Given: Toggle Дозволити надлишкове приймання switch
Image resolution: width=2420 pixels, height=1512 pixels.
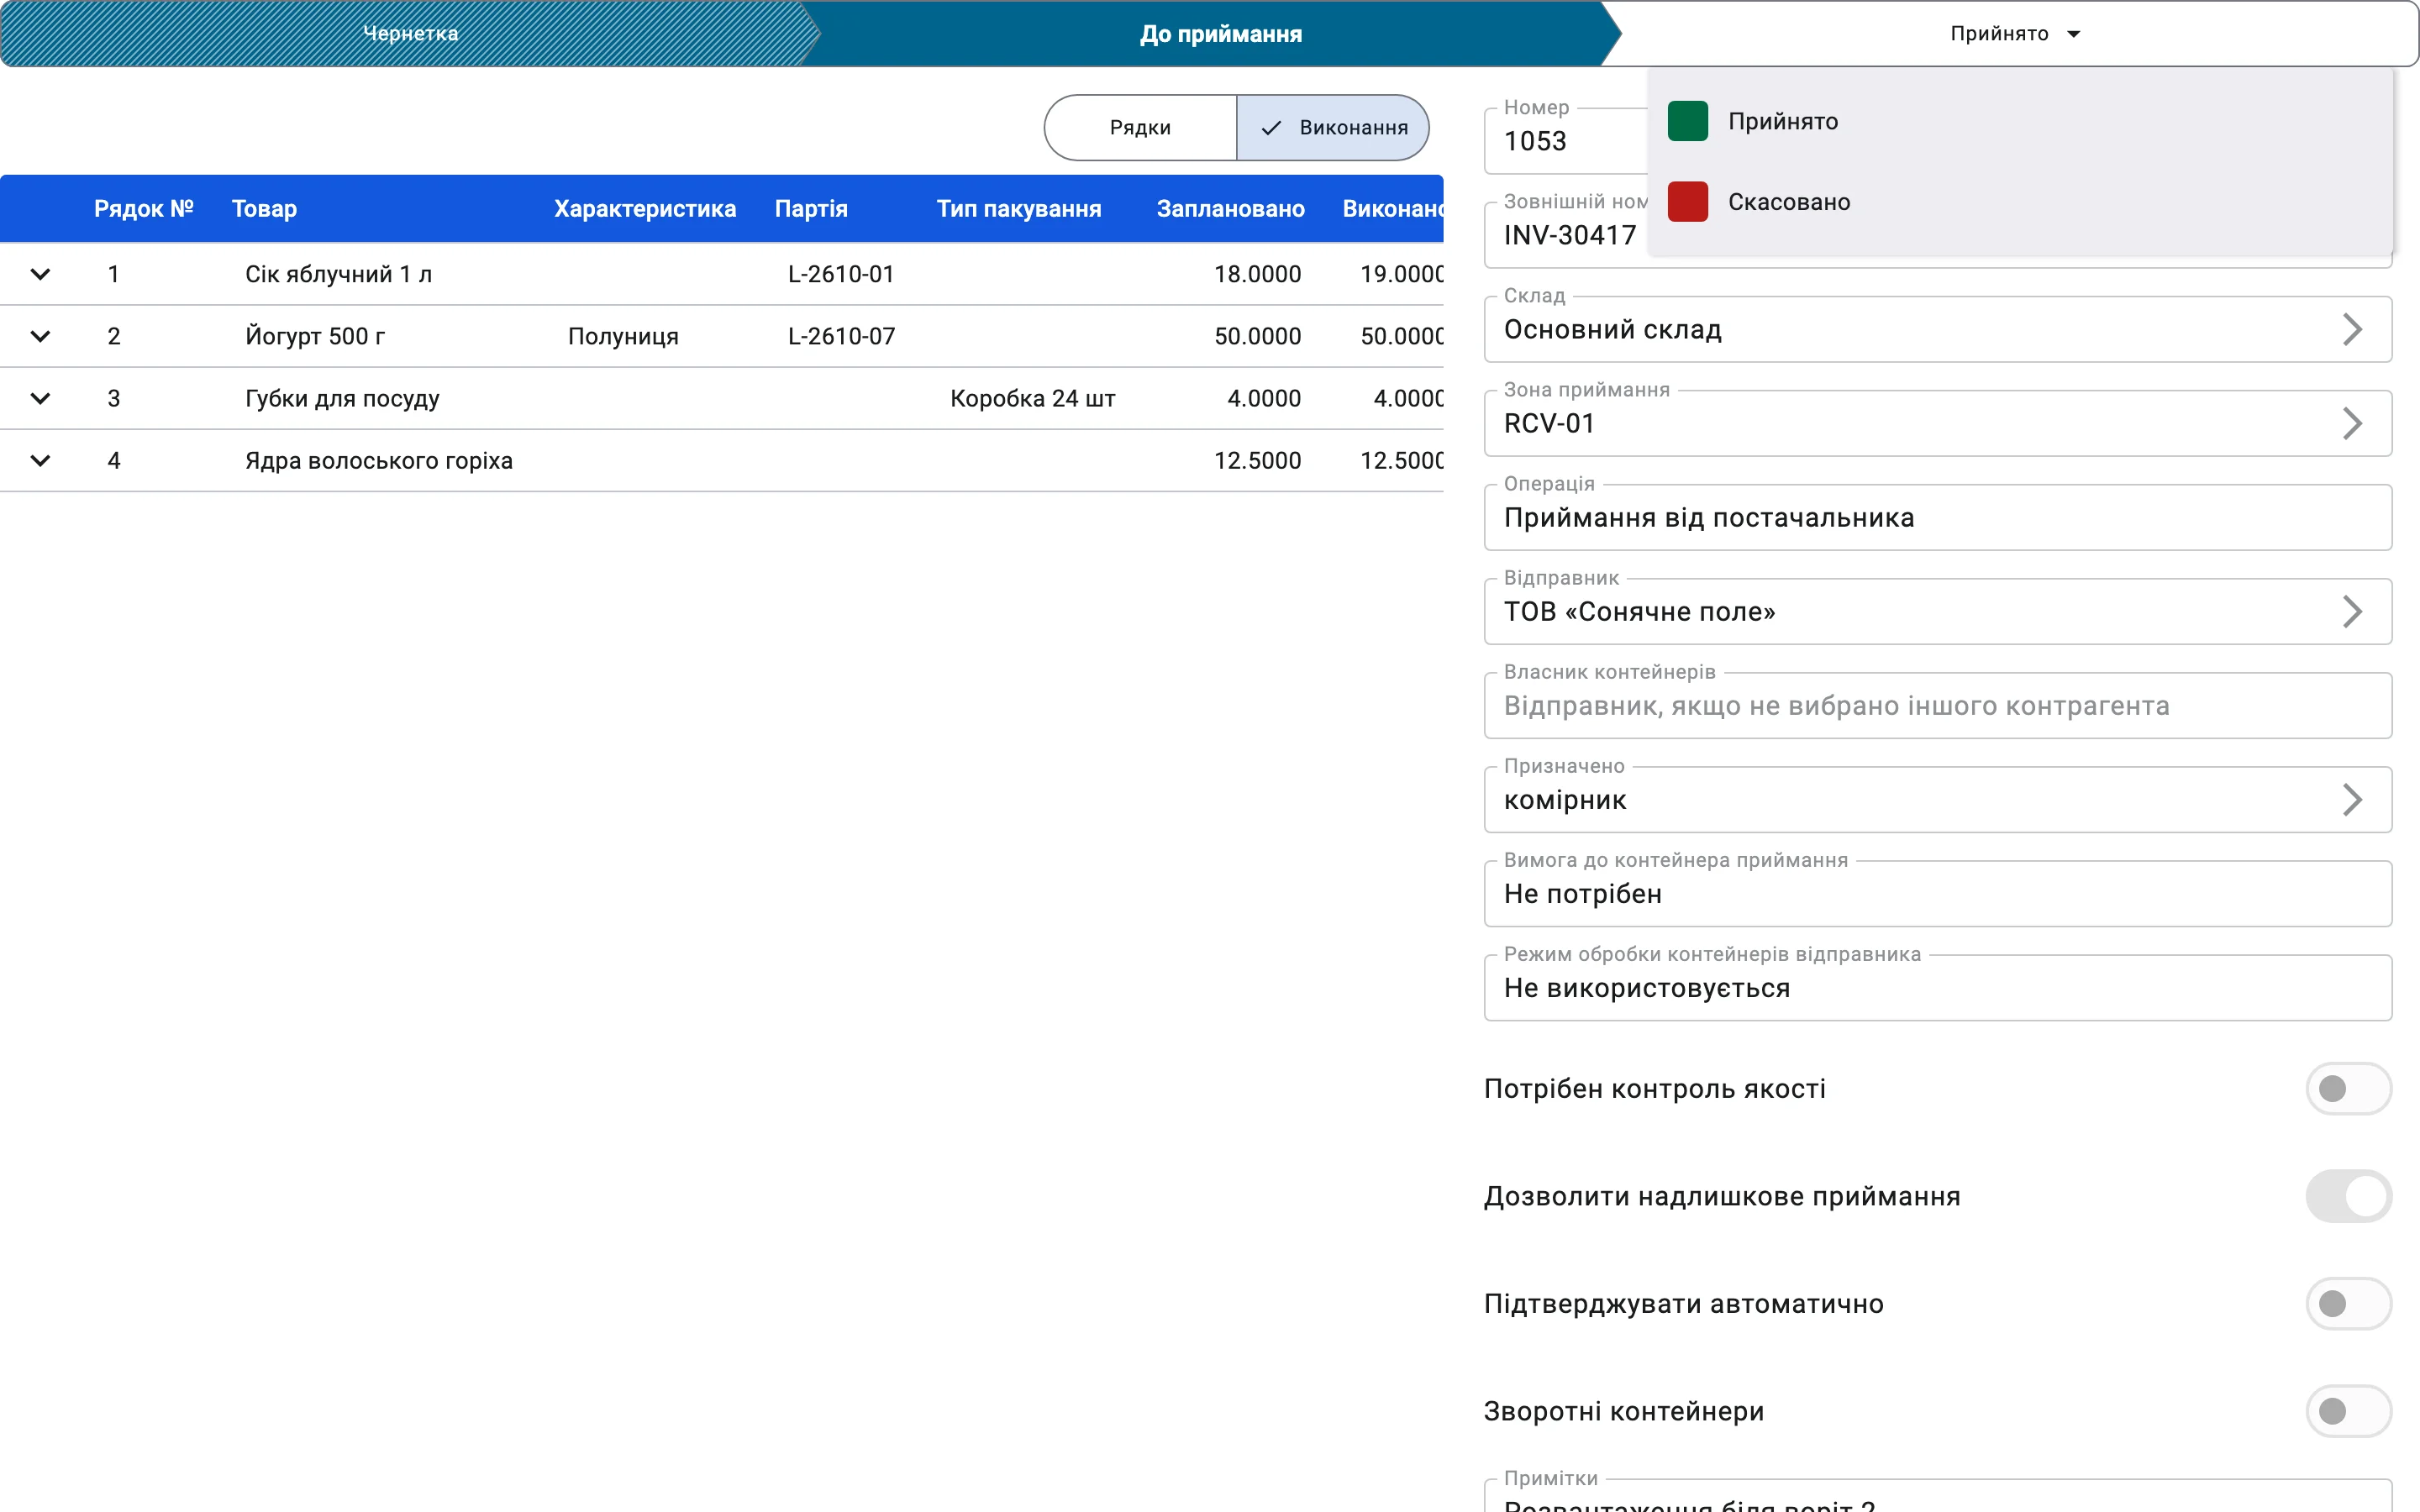Looking at the screenshot, I should pyautogui.click(x=2348, y=1196).
